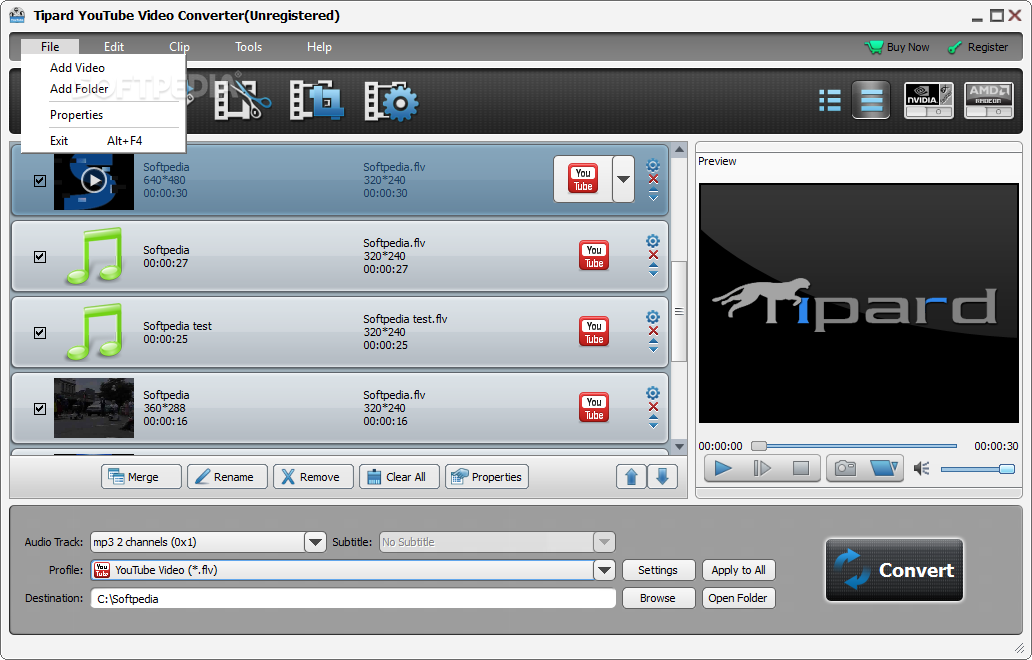Viewport: 1032px width, 660px height.
Task: Click Buy Now link
Action: point(897,47)
